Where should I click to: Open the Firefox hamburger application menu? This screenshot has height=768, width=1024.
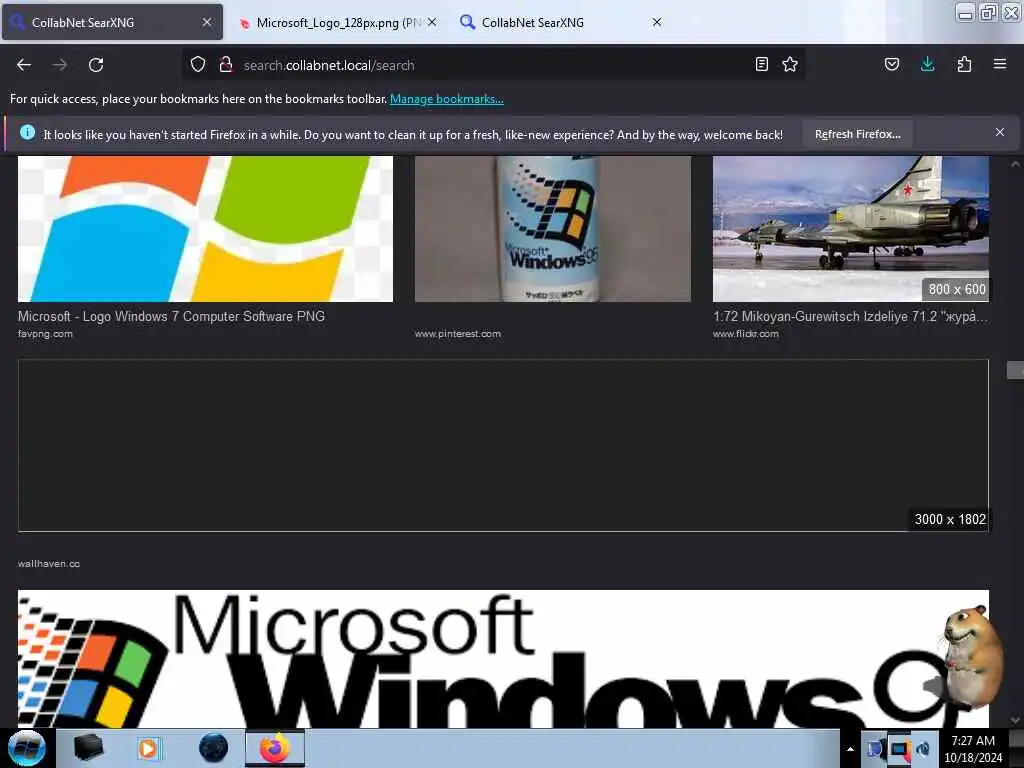pos(1000,64)
